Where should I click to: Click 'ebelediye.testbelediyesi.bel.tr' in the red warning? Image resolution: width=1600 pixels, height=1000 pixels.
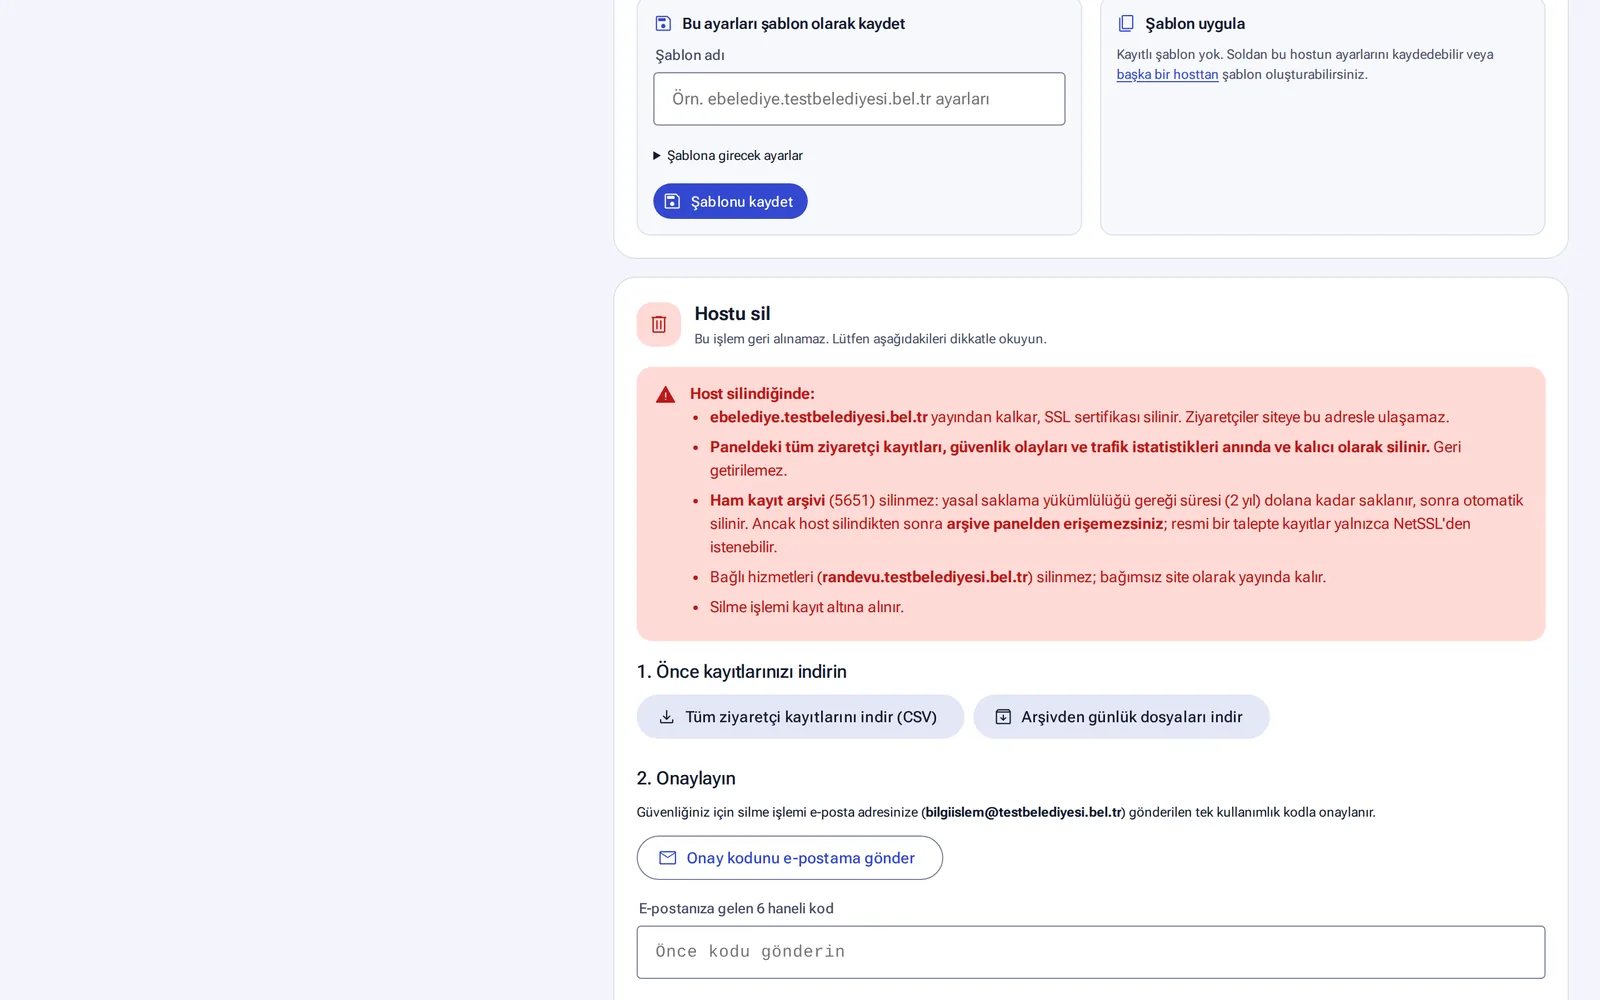[x=819, y=417]
